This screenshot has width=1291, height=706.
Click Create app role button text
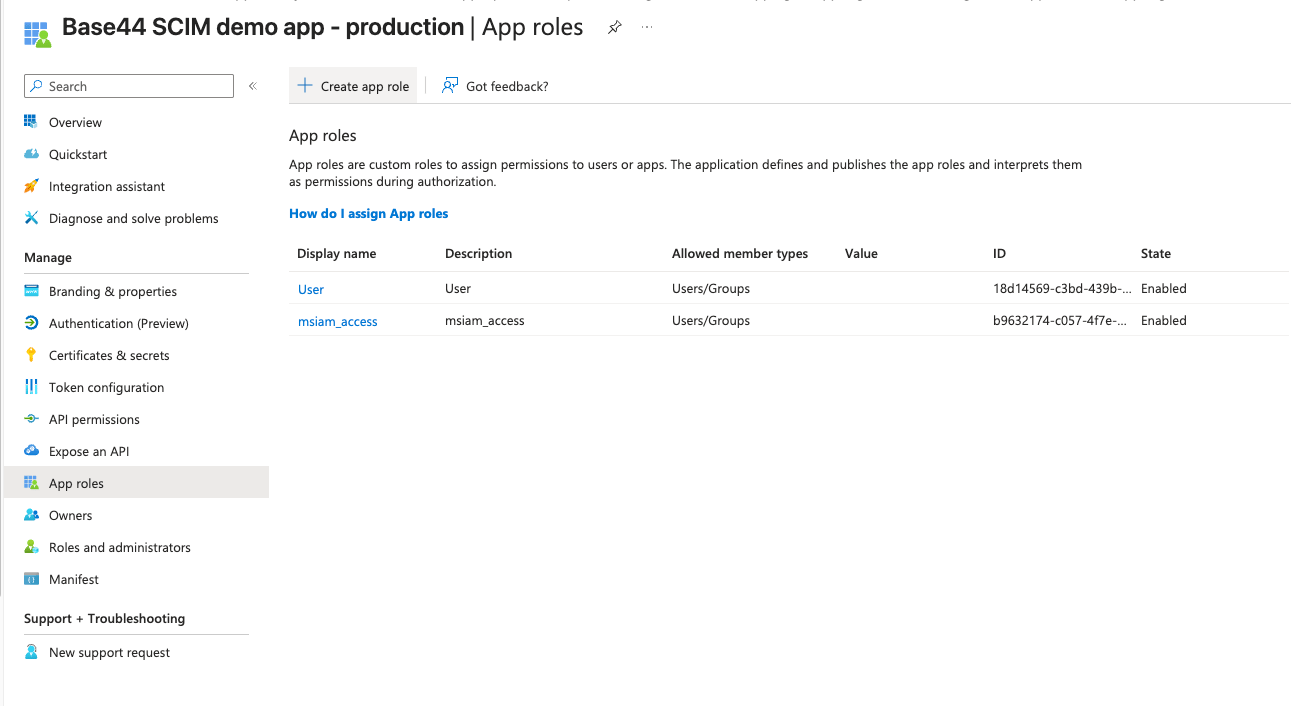pos(365,86)
